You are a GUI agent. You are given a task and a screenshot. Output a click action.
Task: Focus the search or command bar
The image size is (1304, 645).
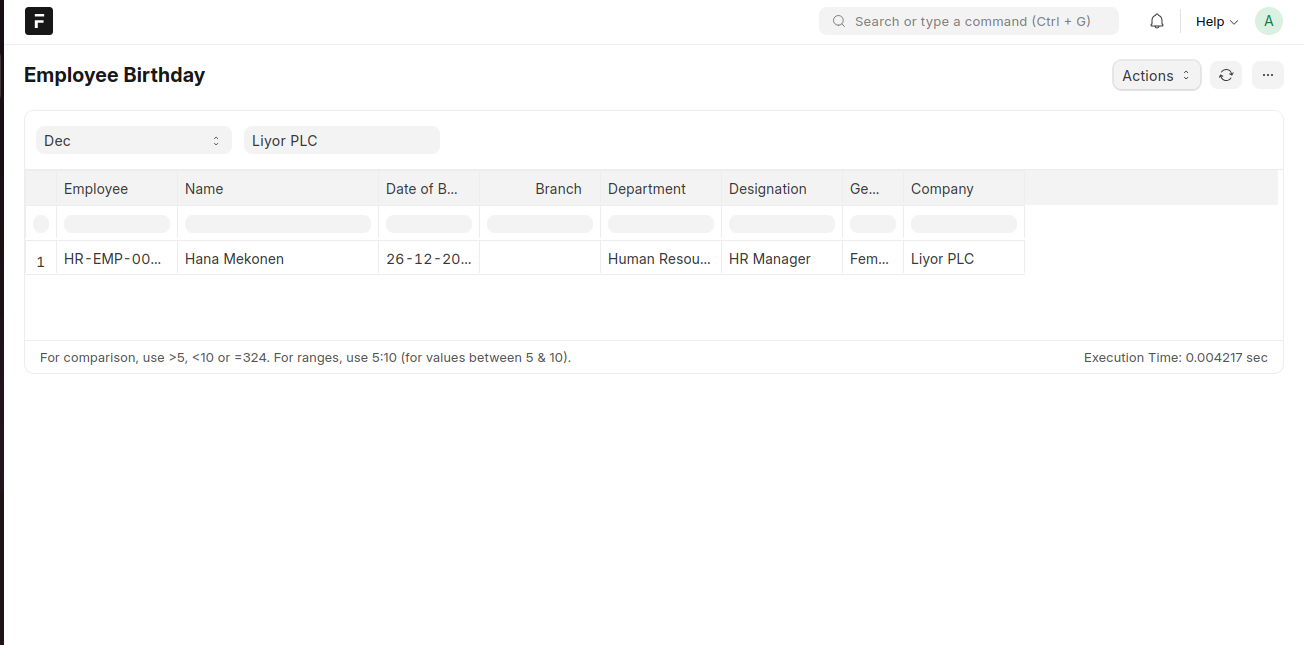coord(972,21)
